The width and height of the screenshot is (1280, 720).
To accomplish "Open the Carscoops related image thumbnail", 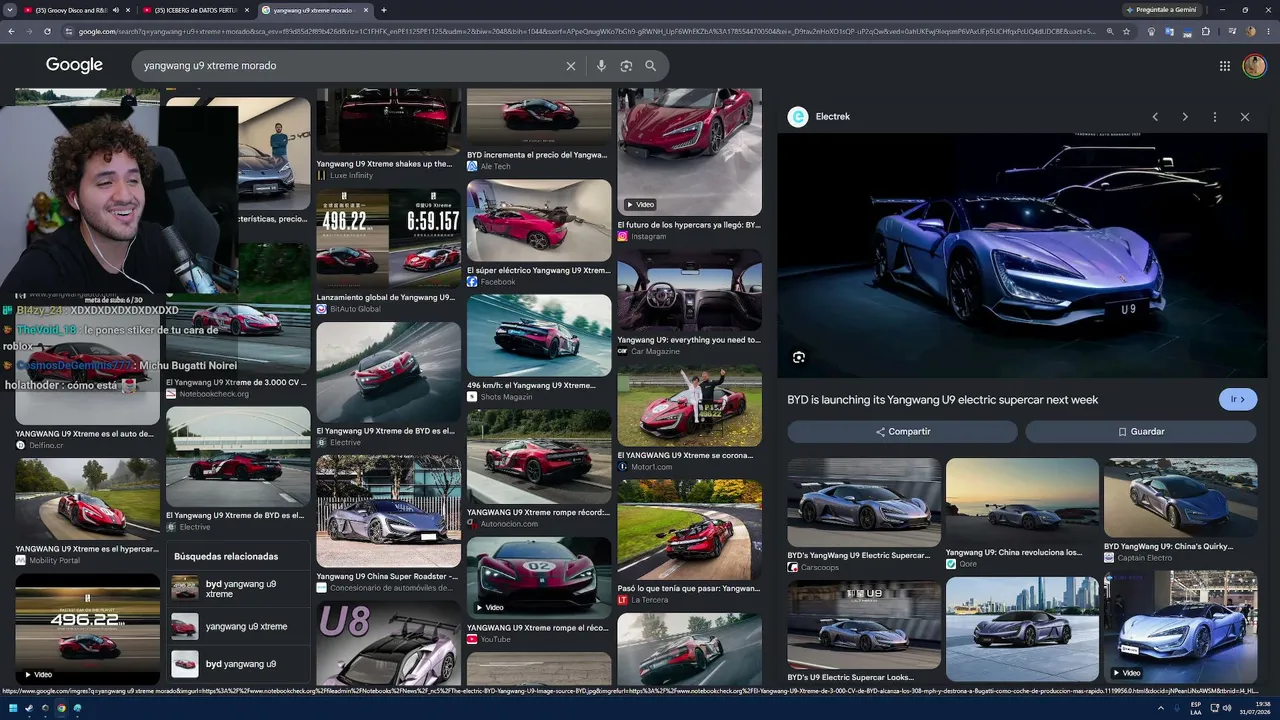I will point(864,502).
